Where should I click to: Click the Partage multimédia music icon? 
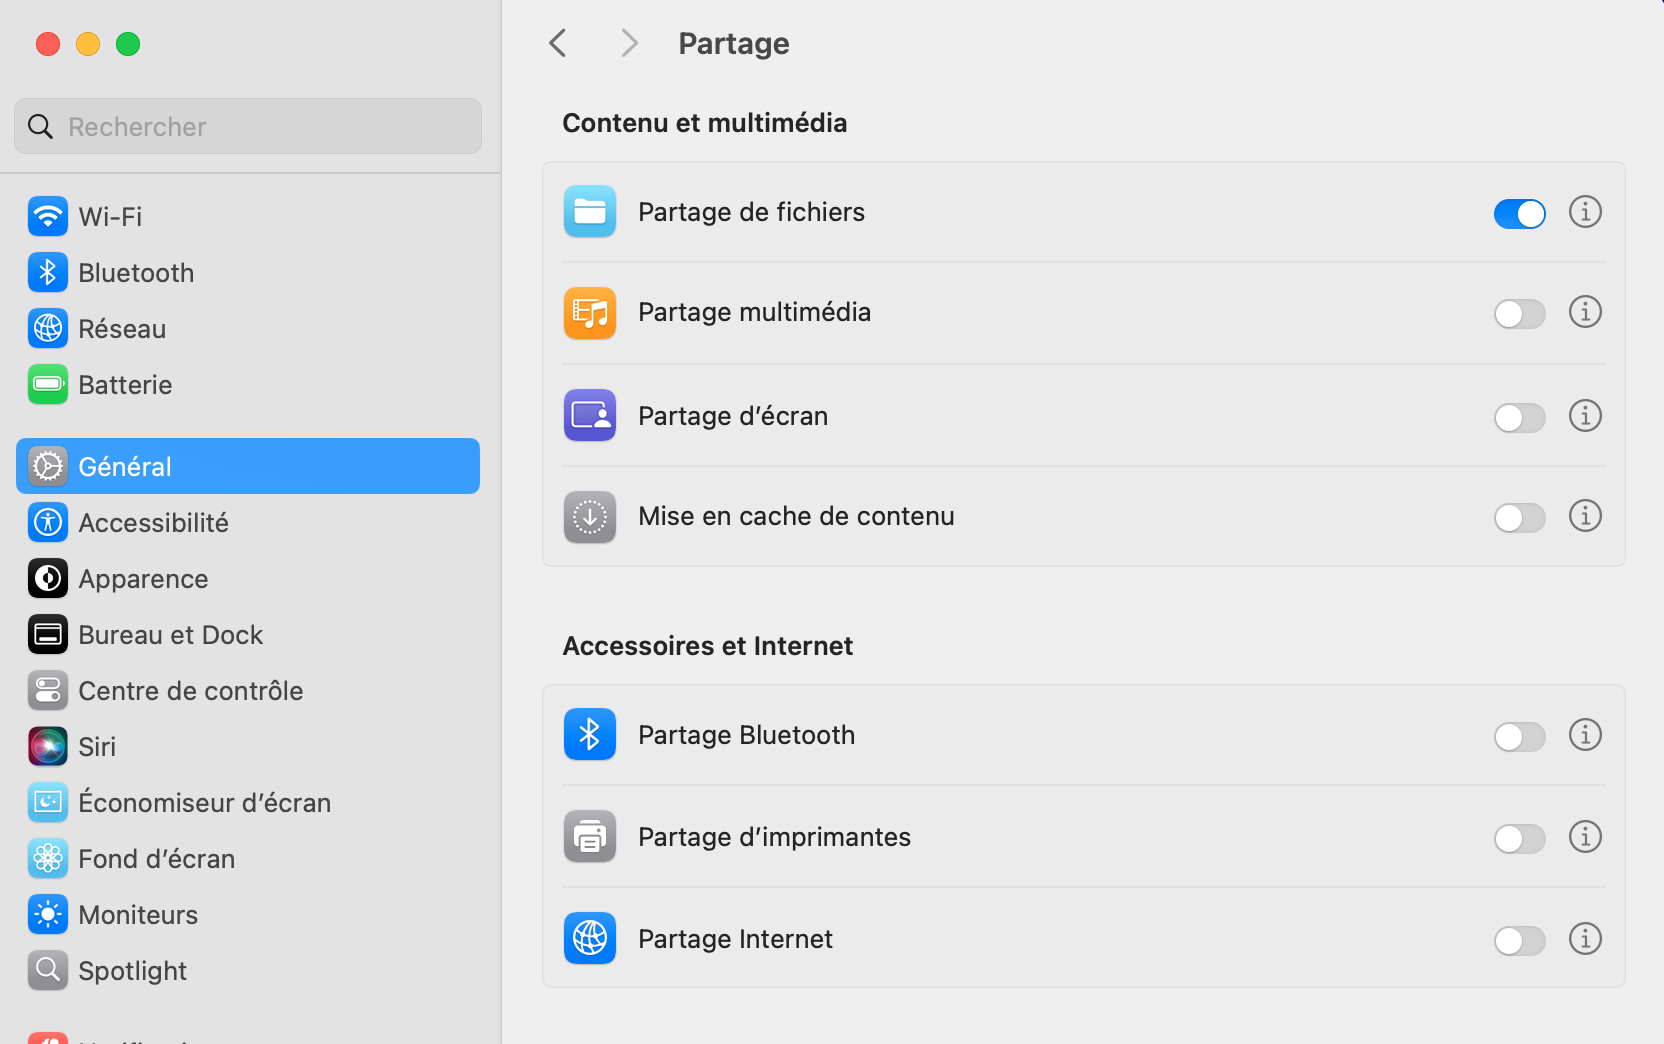[590, 313]
